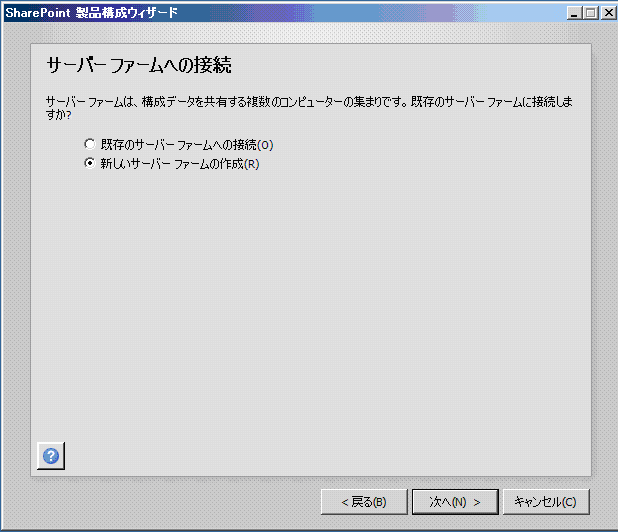The height and width of the screenshot is (532, 618).
Task: Select 既存のサーバー ファームへの接続 radio button
Action: pos(90,144)
